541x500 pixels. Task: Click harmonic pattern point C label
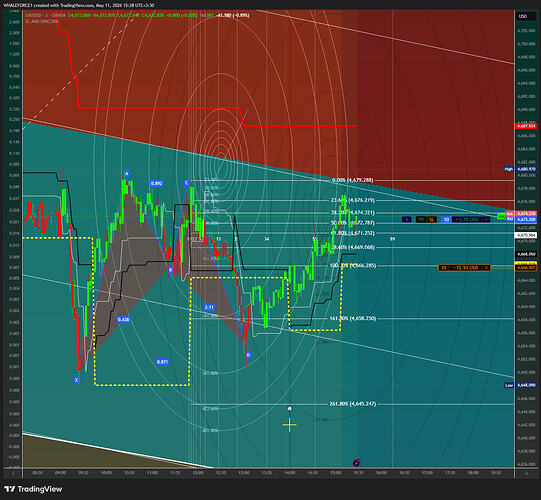187,183
